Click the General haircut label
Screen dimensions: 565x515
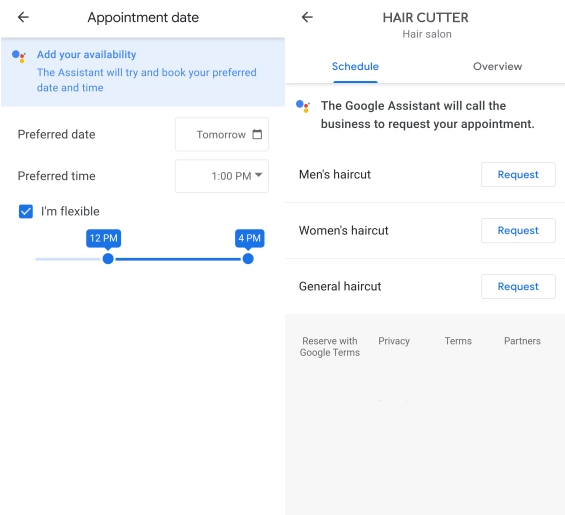340,287
